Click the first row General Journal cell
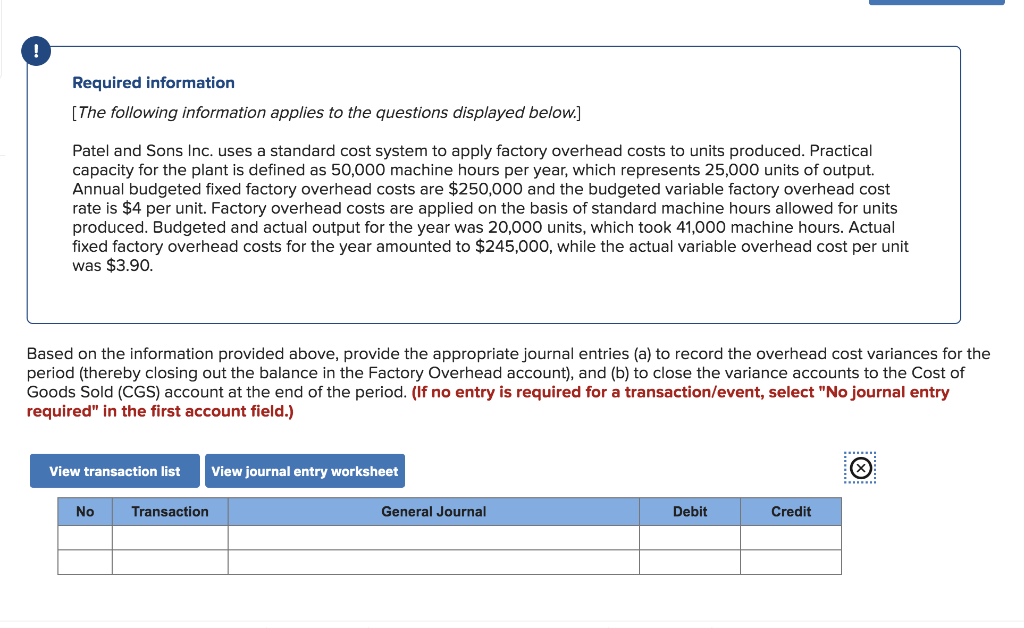 [x=433, y=537]
